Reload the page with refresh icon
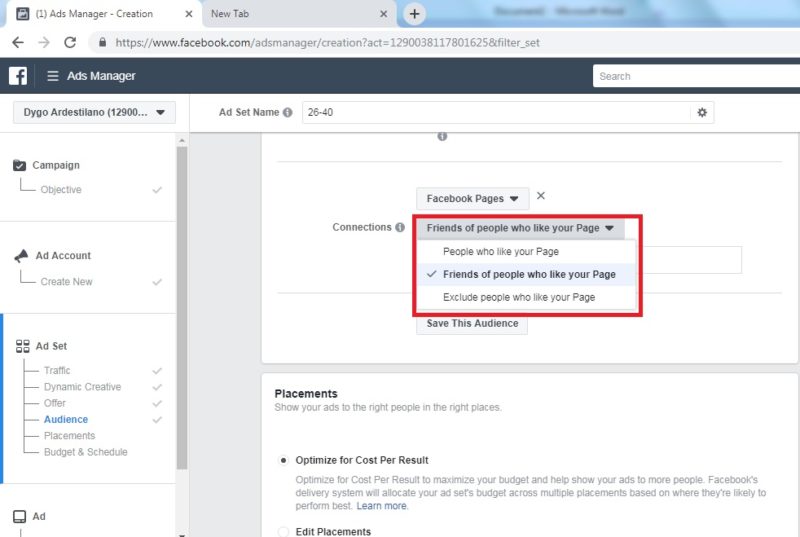The height and width of the screenshot is (537, 800). (70, 42)
